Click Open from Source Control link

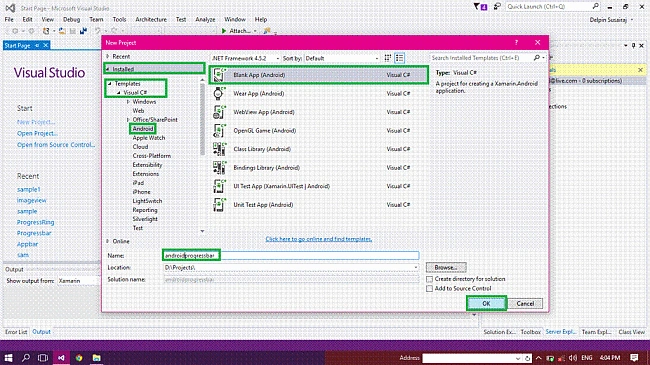pyautogui.click(x=56, y=145)
